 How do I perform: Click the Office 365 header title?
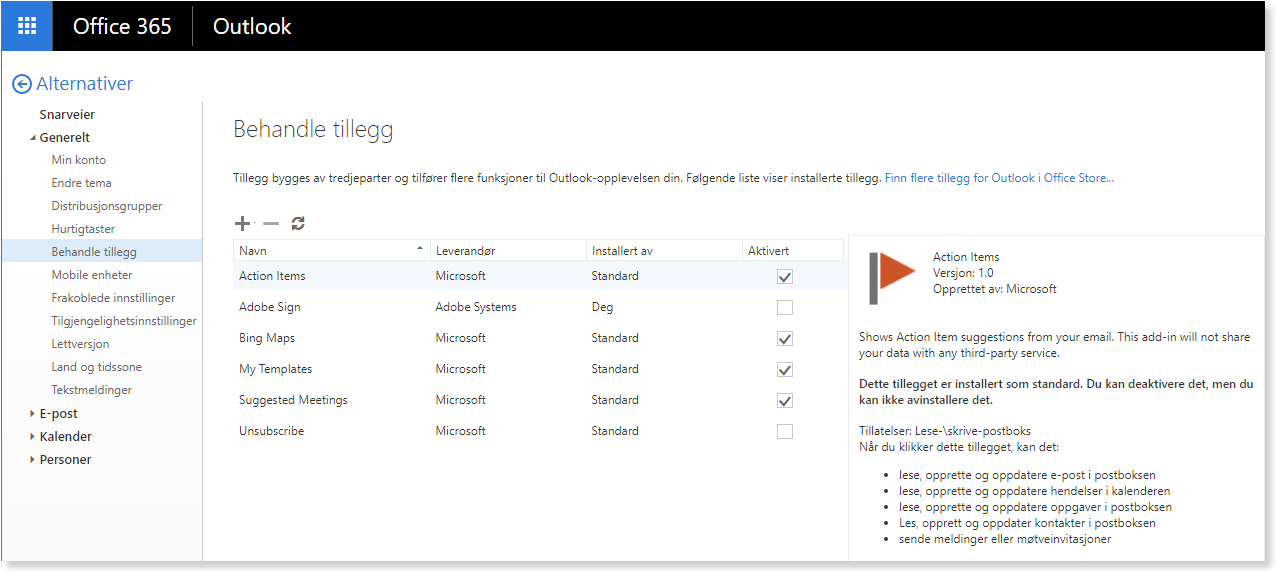pyautogui.click(x=122, y=27)
